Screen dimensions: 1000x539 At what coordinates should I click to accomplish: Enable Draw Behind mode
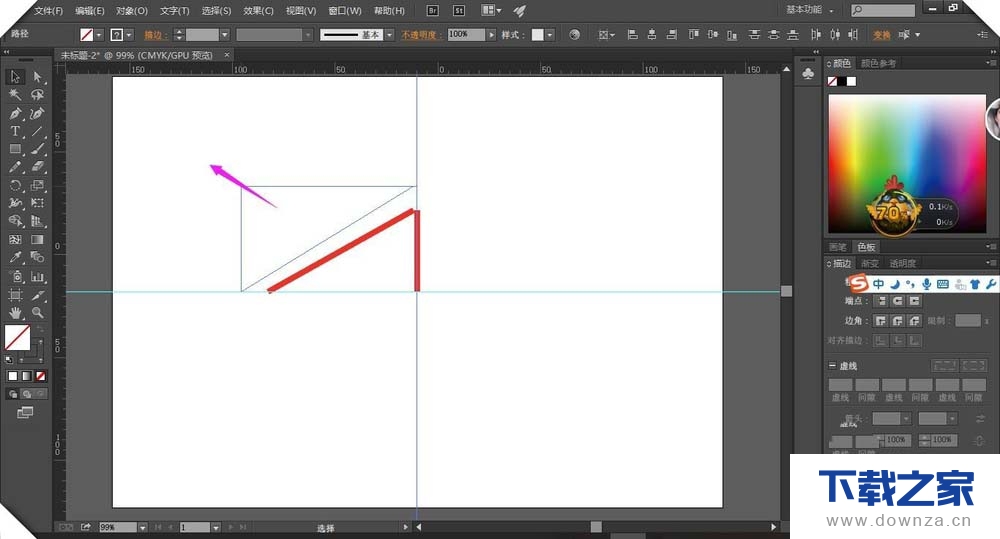[x=26, y=394]
